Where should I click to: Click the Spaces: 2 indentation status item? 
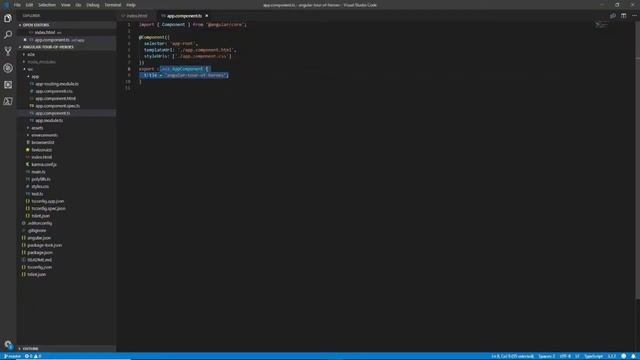click(x=547, y=356)
